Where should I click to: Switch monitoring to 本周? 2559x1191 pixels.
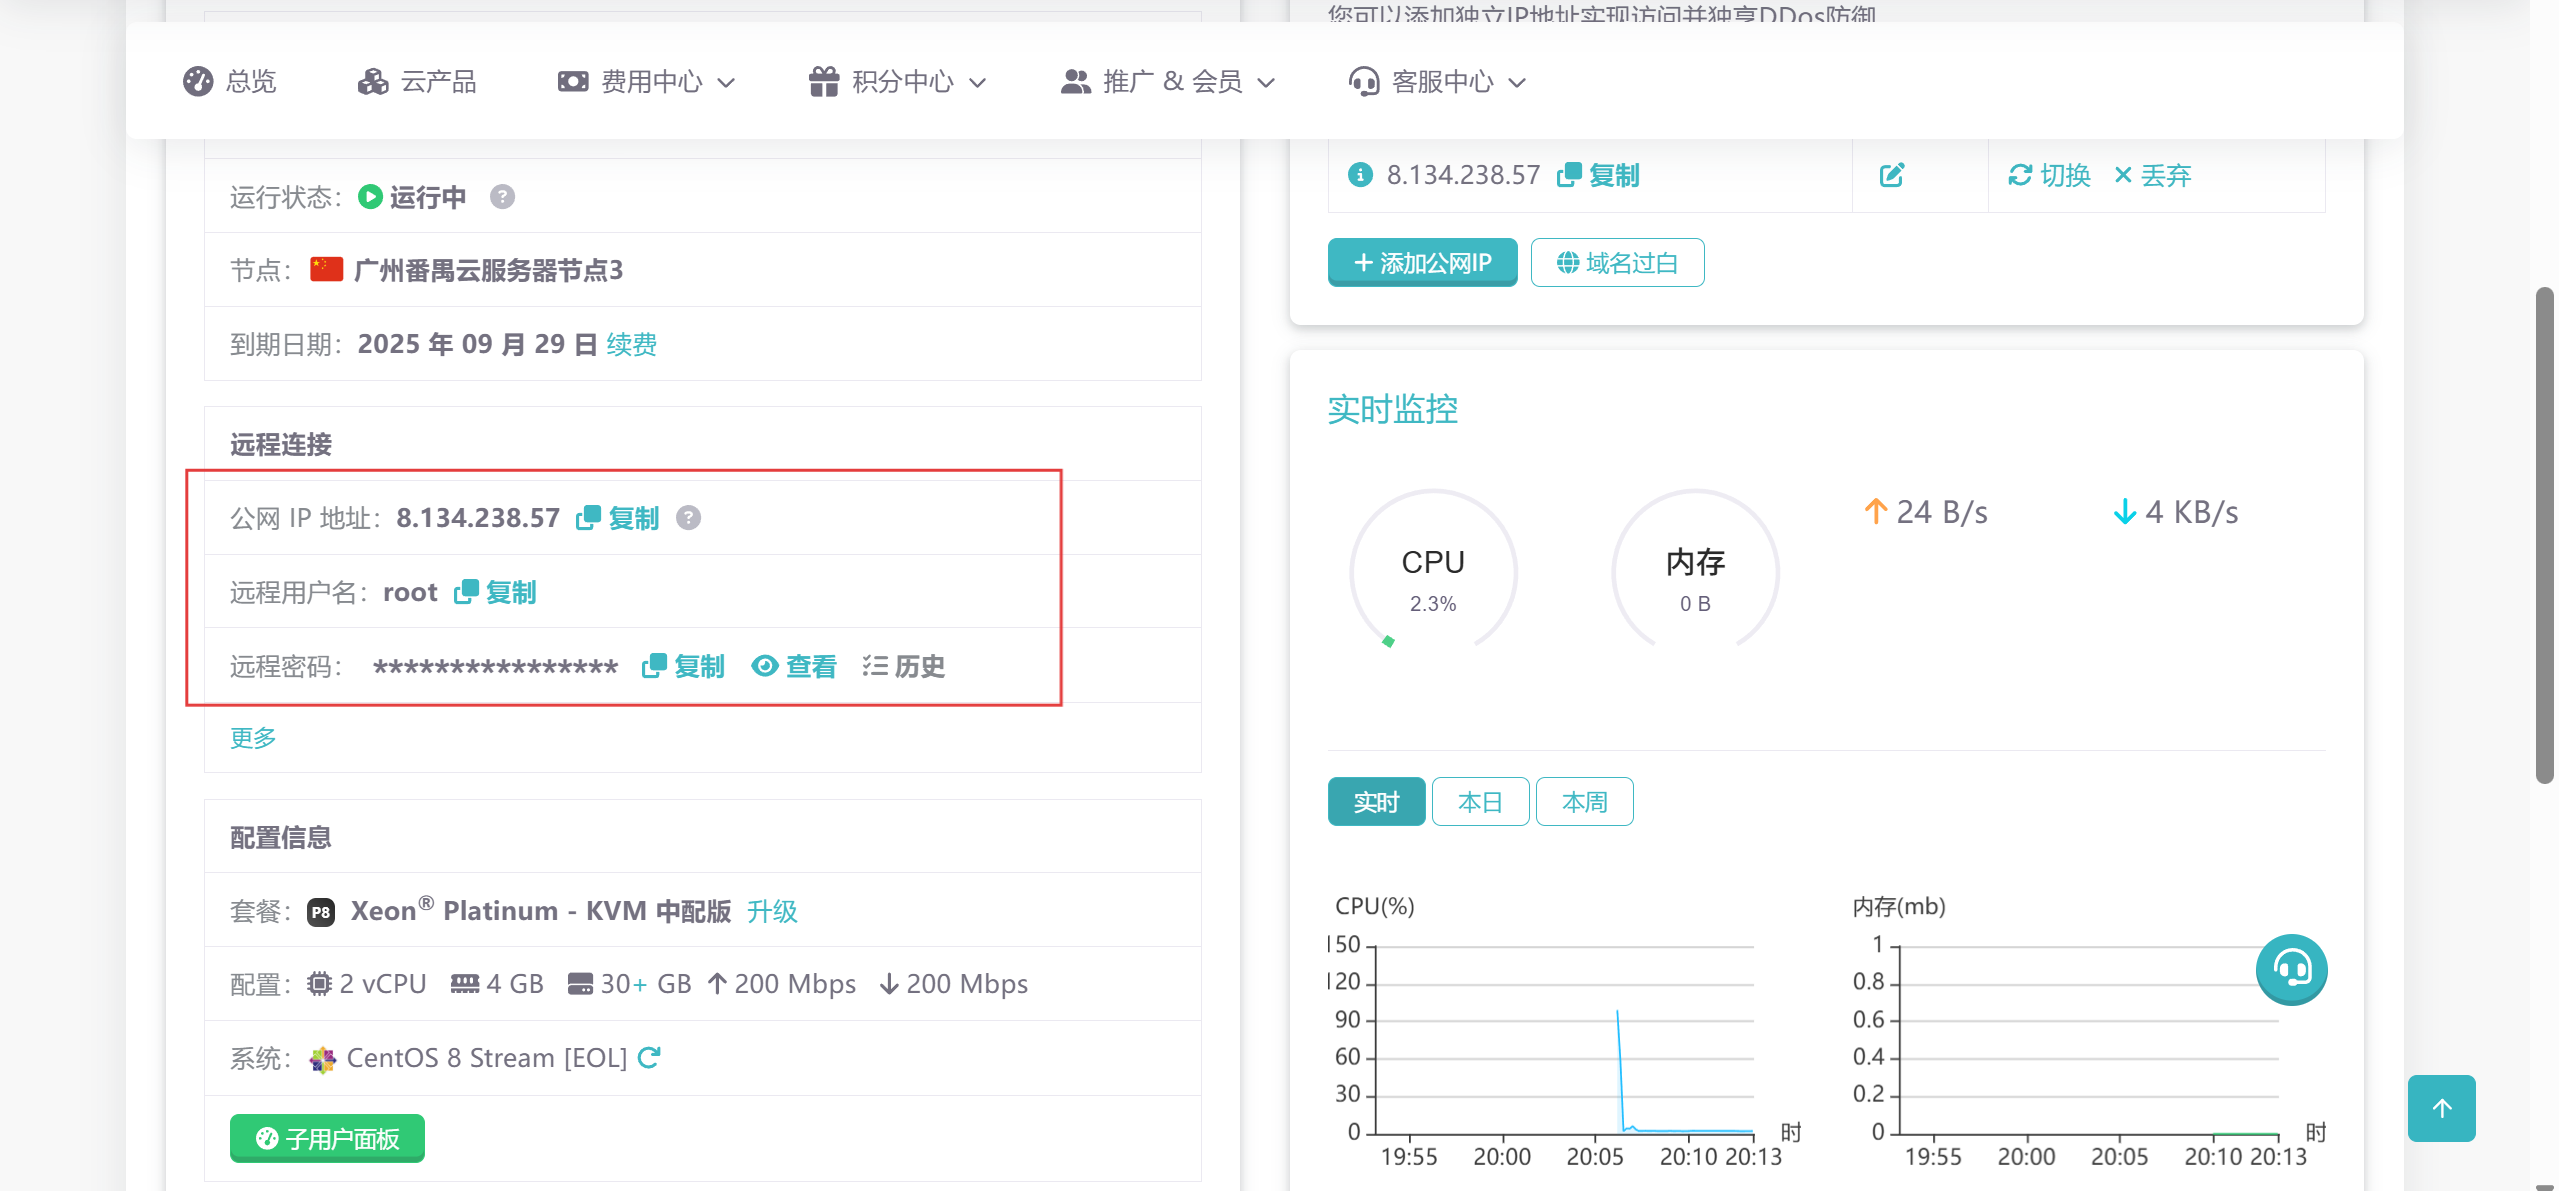coord(1584,802)
